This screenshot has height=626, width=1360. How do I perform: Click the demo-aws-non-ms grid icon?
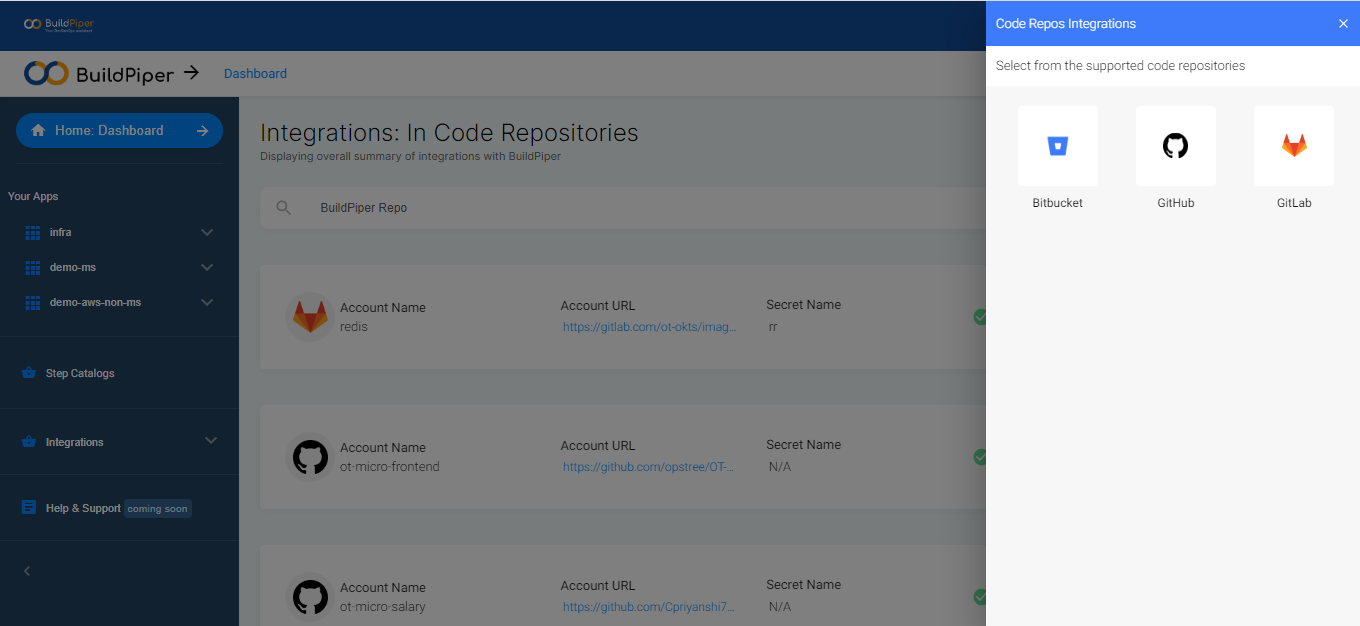click(32, 302)
